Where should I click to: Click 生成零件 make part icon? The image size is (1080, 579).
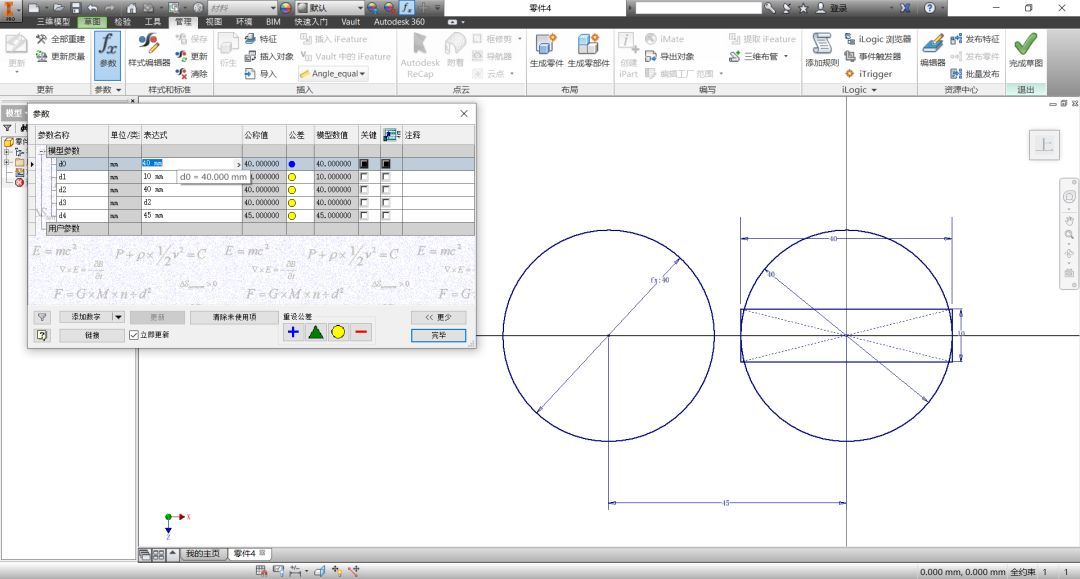tap(546, 44)
